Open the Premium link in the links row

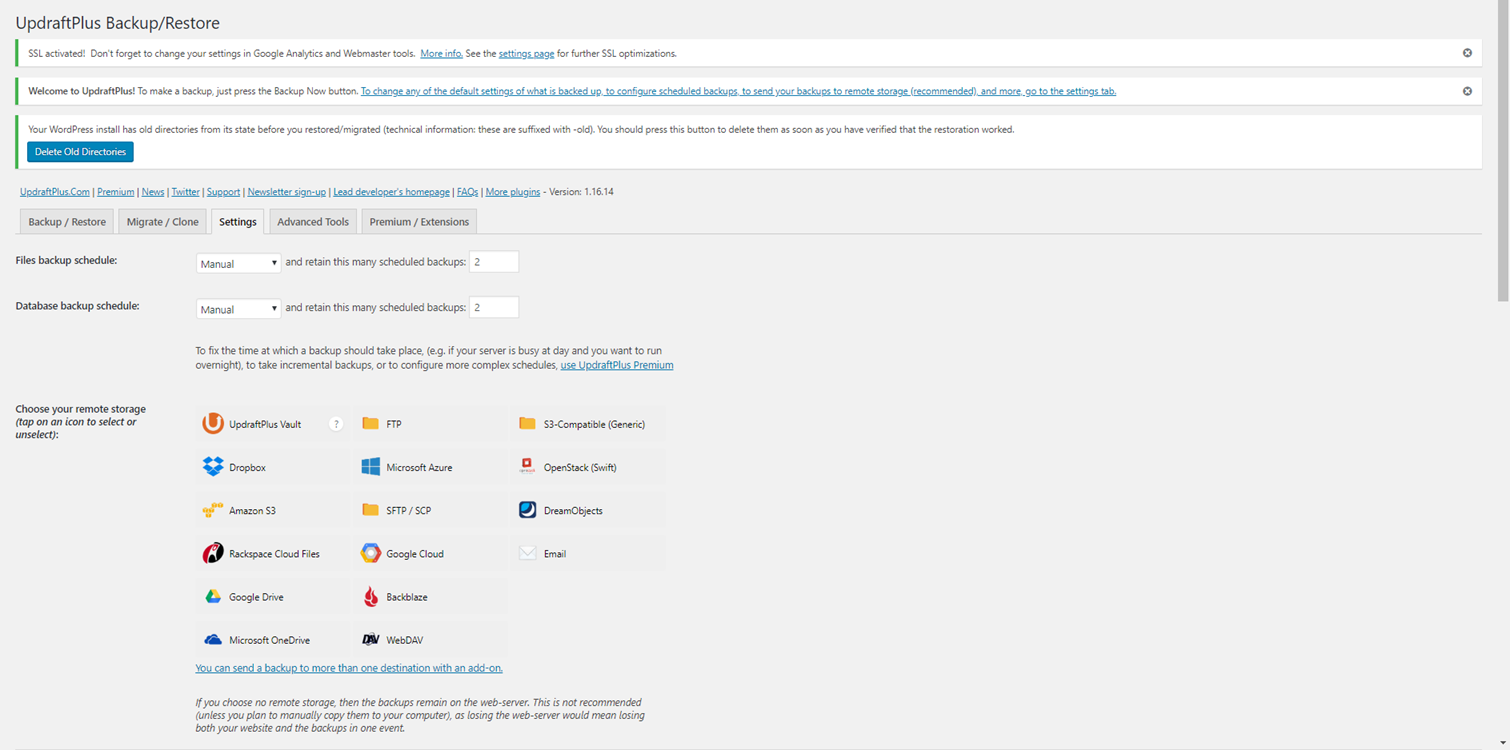[x=115, y=192]
